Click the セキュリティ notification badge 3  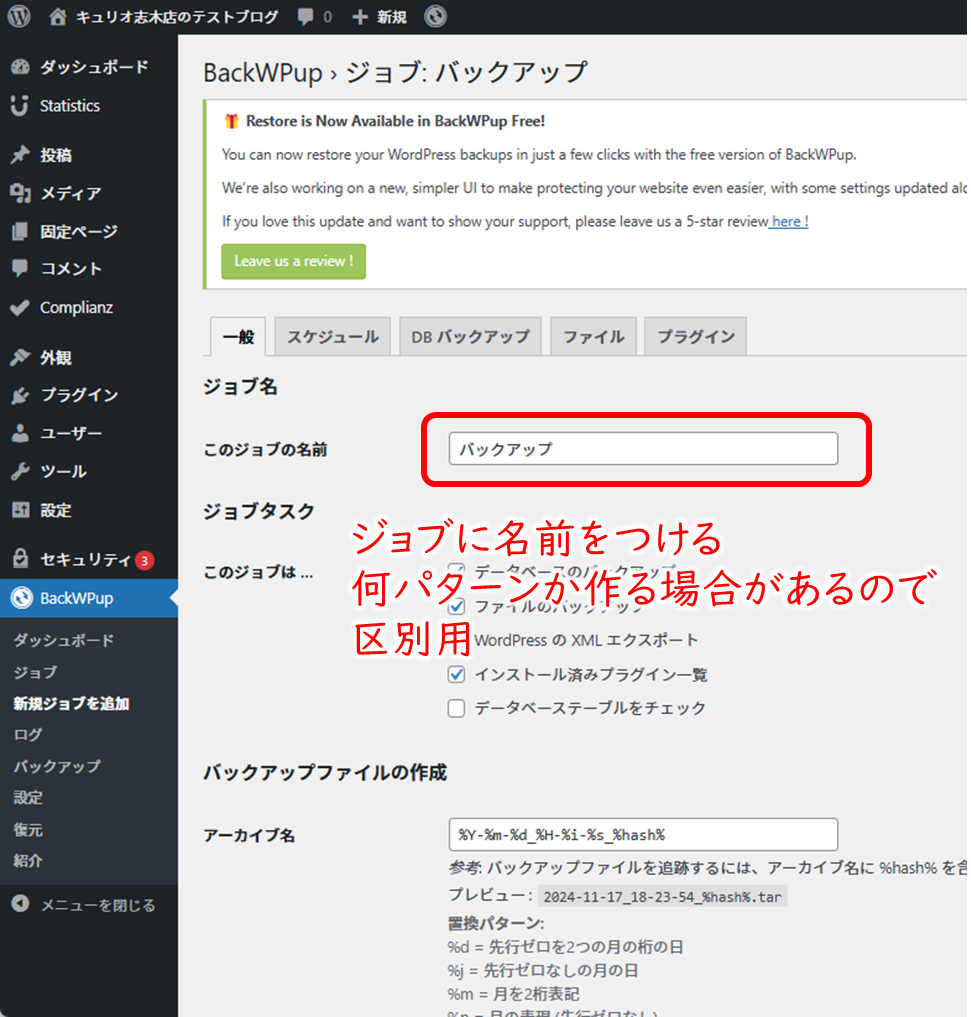tap(145, 560)
